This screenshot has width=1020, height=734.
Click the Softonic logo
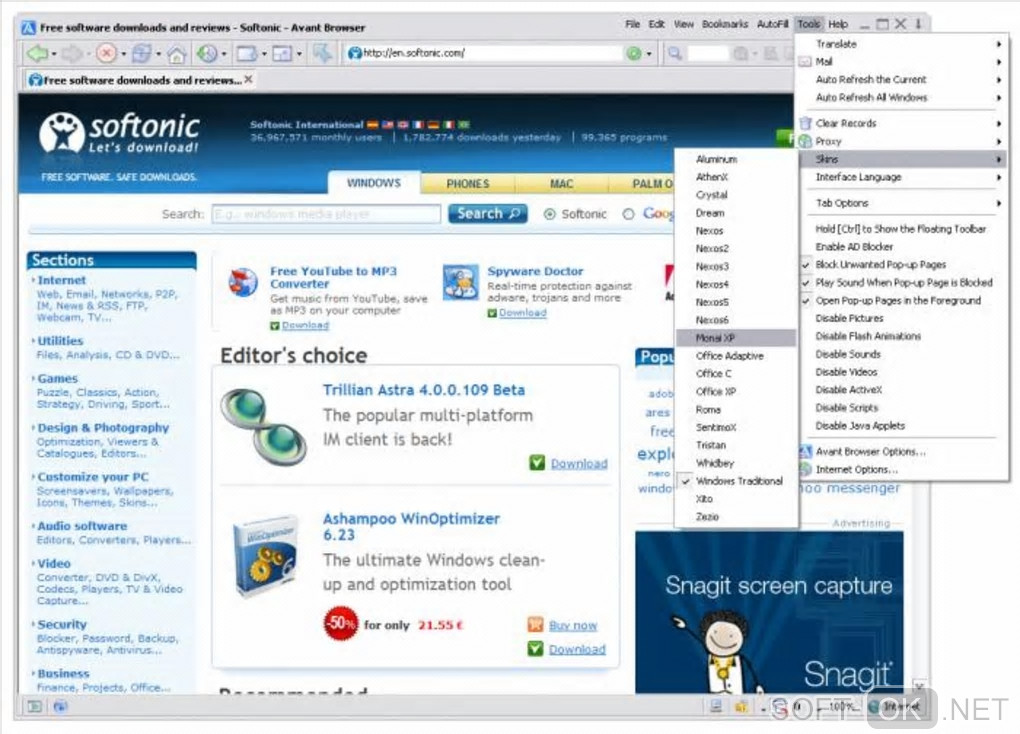click(x=119, y=133)
